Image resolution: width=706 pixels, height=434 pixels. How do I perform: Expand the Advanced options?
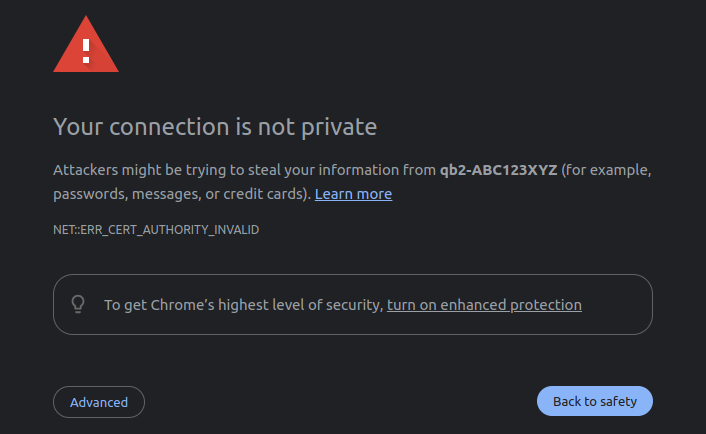98,402
